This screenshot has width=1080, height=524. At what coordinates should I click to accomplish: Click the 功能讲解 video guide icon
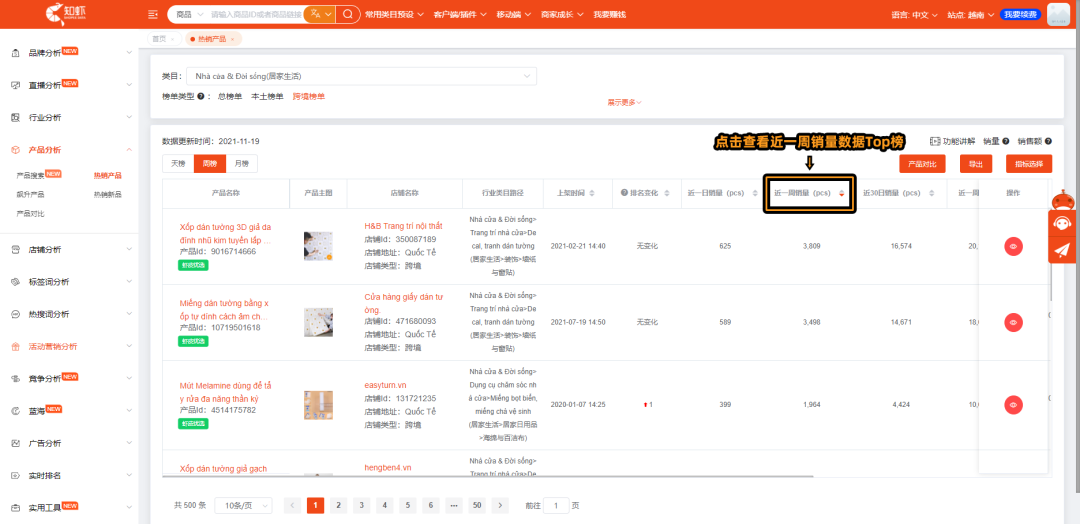pos(935,142)
